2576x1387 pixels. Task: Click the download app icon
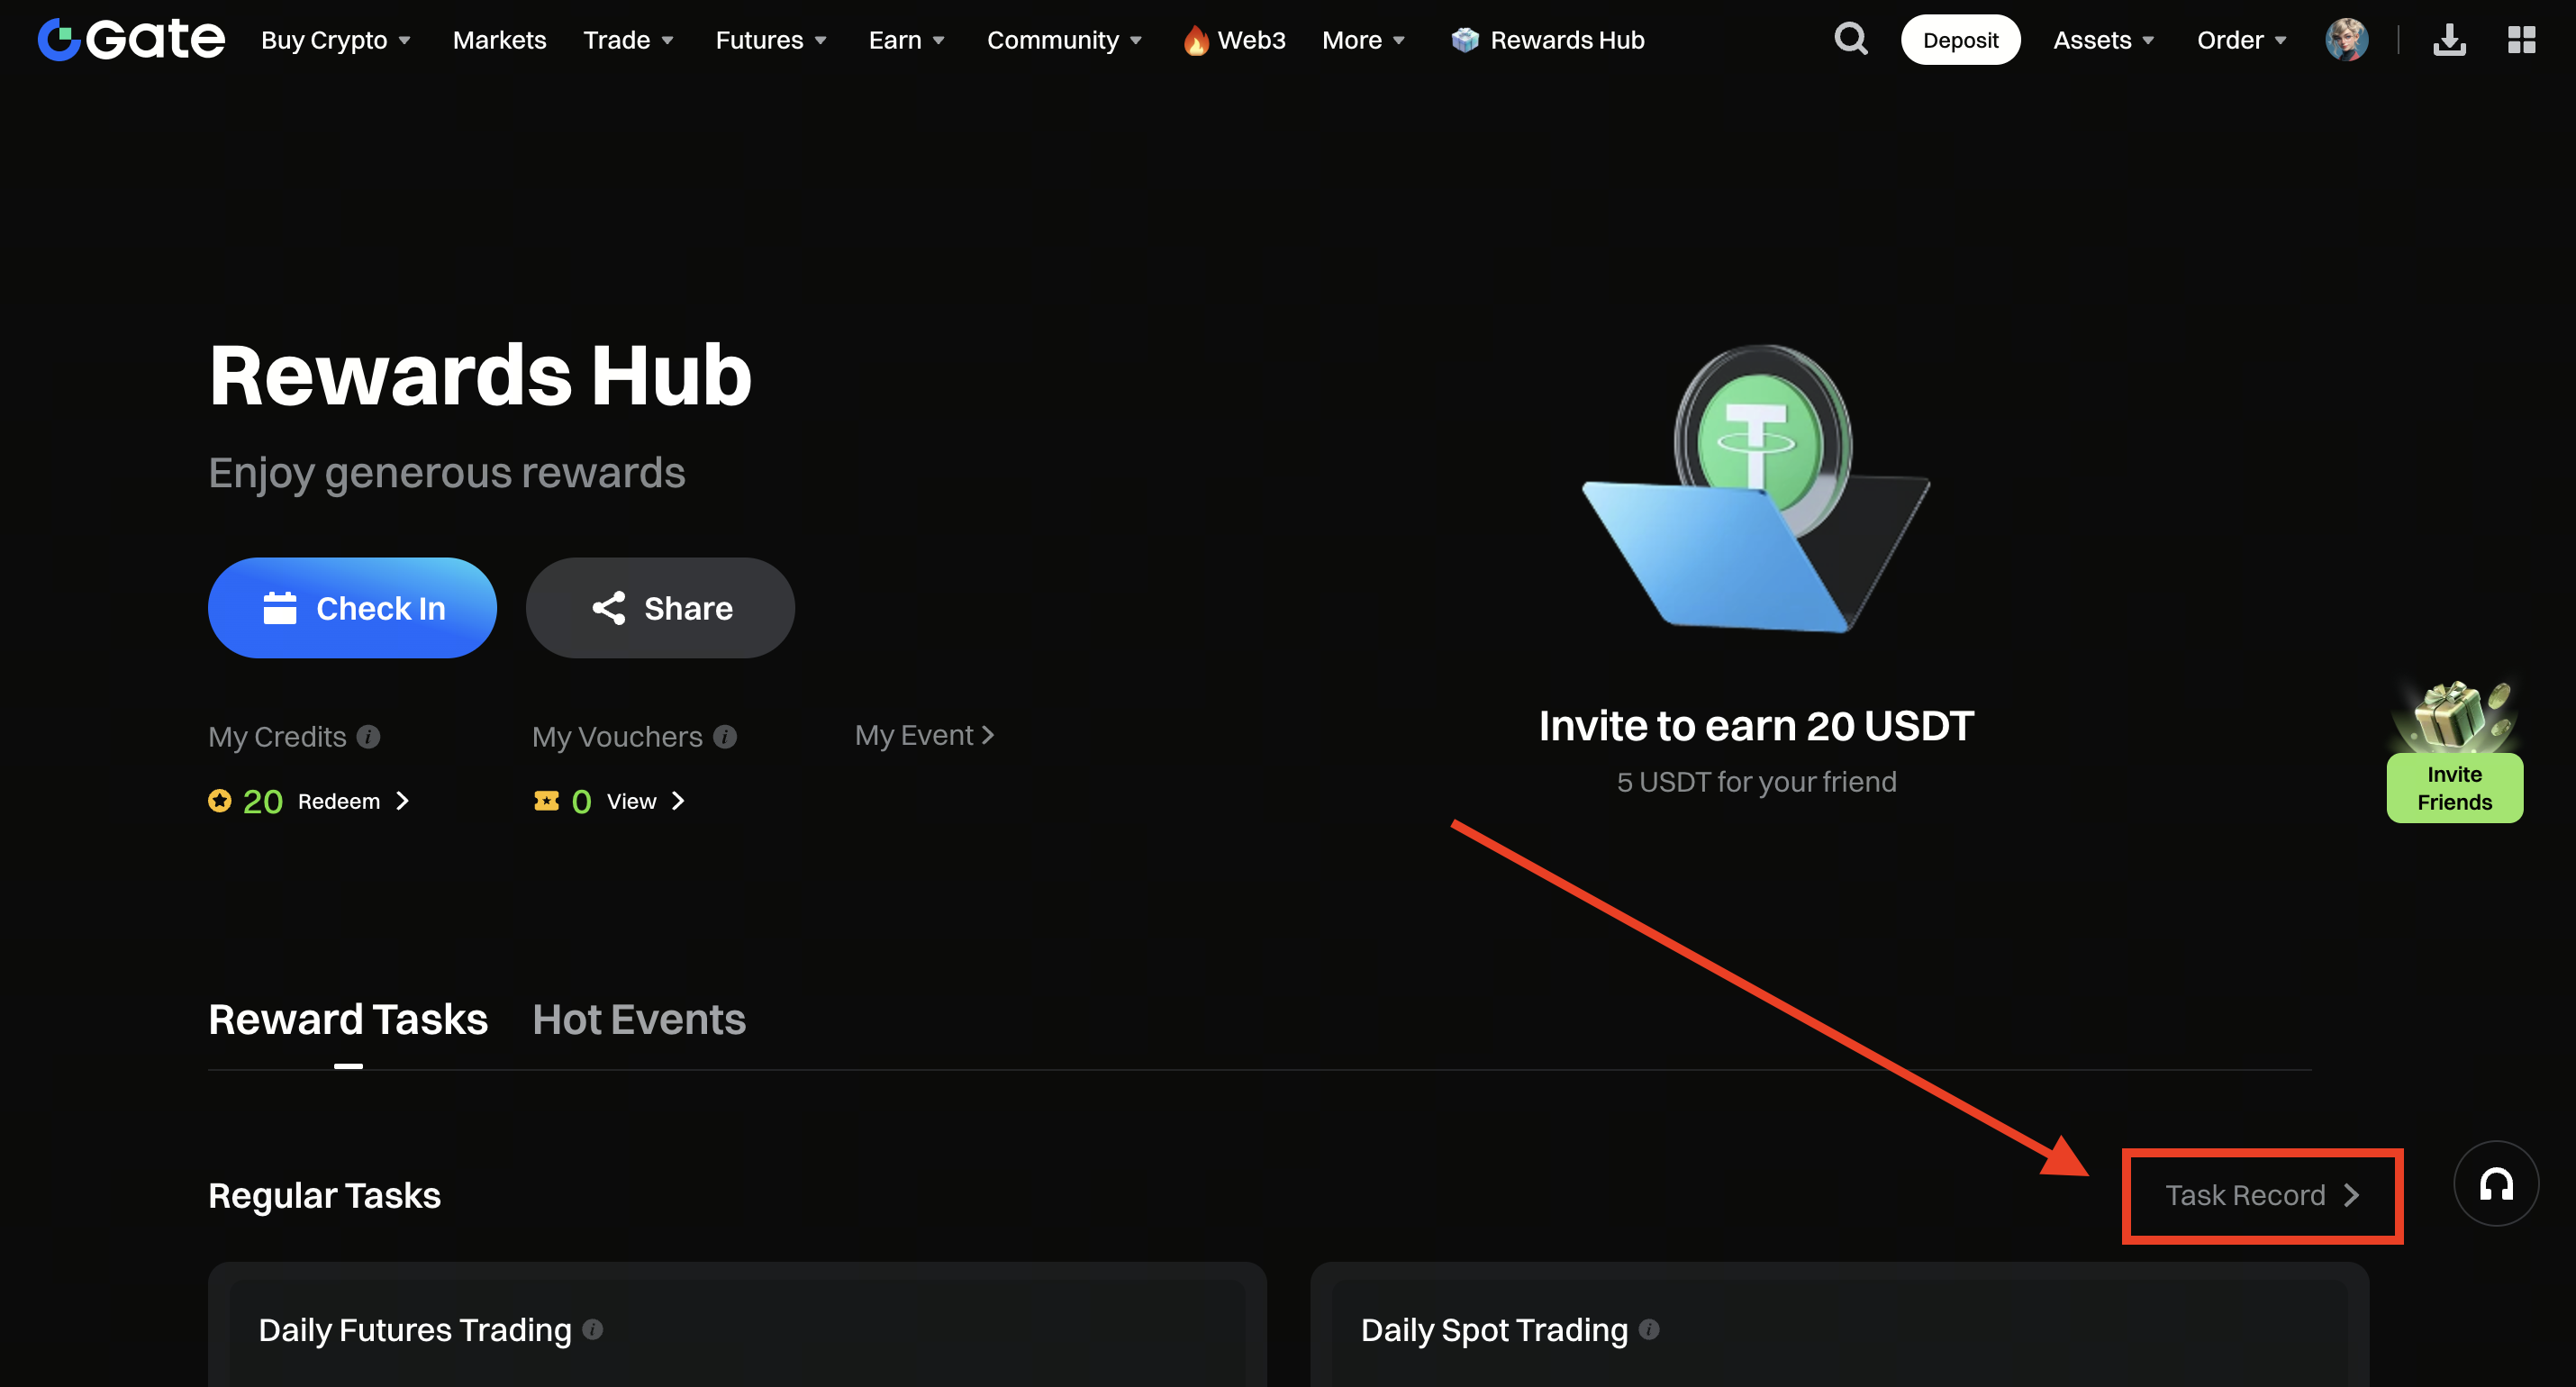pyautogui.click(x=2448, y=40)
